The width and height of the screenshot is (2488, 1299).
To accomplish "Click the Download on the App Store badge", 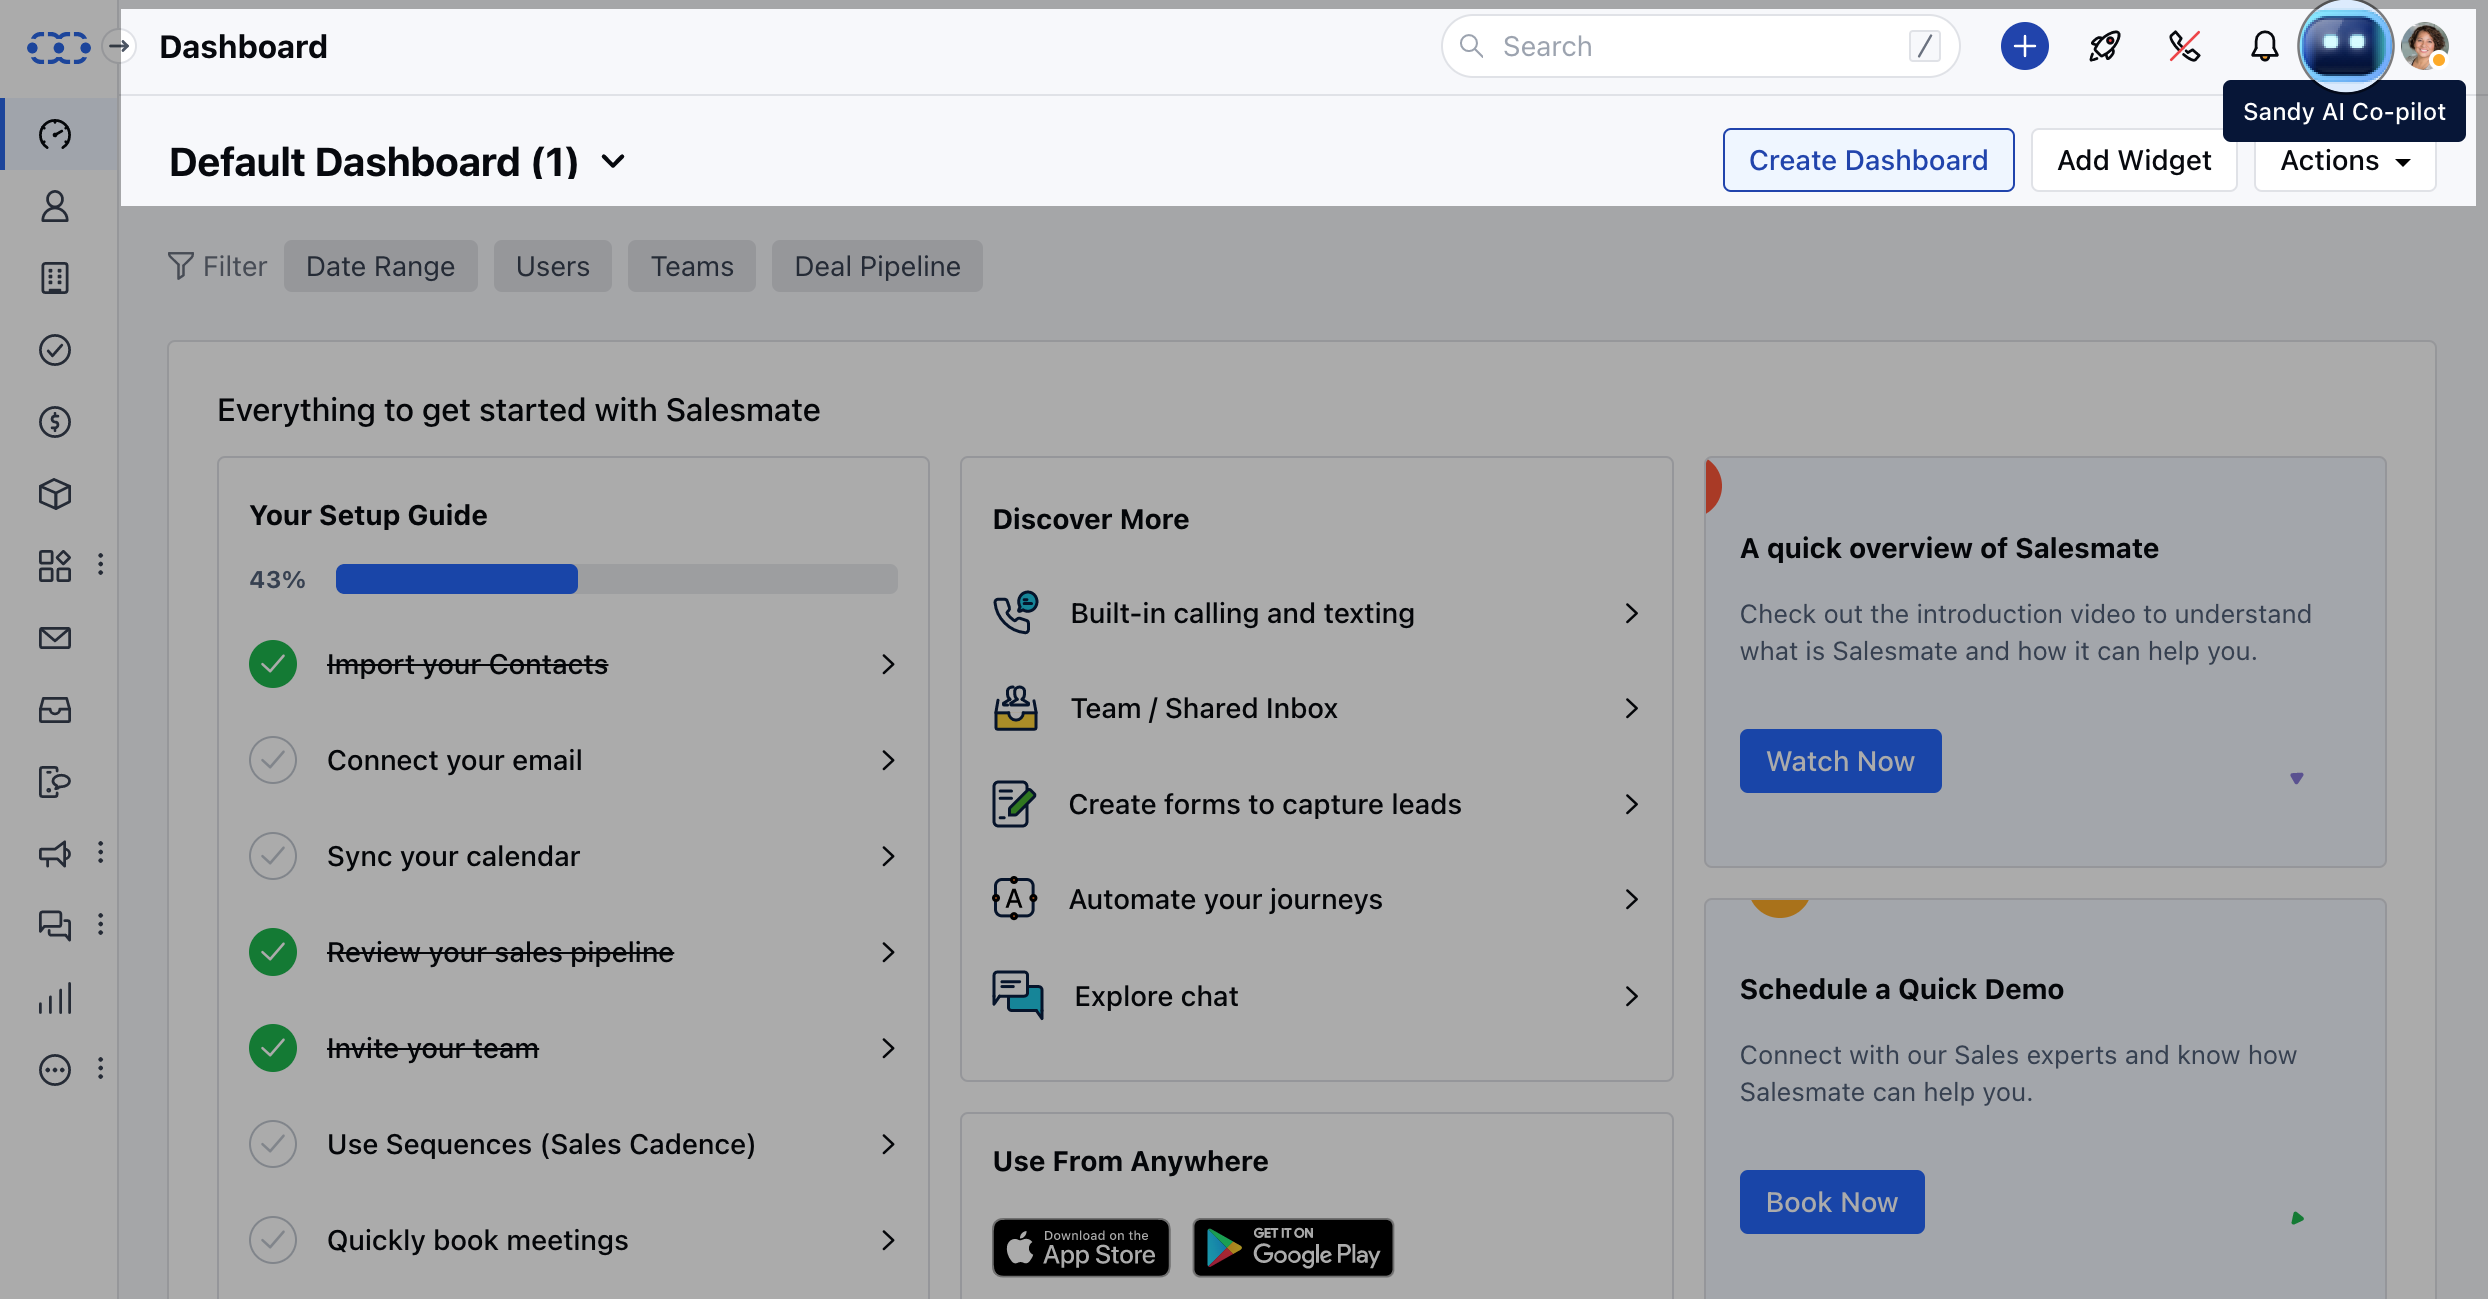I will tap(1081, 1247).
